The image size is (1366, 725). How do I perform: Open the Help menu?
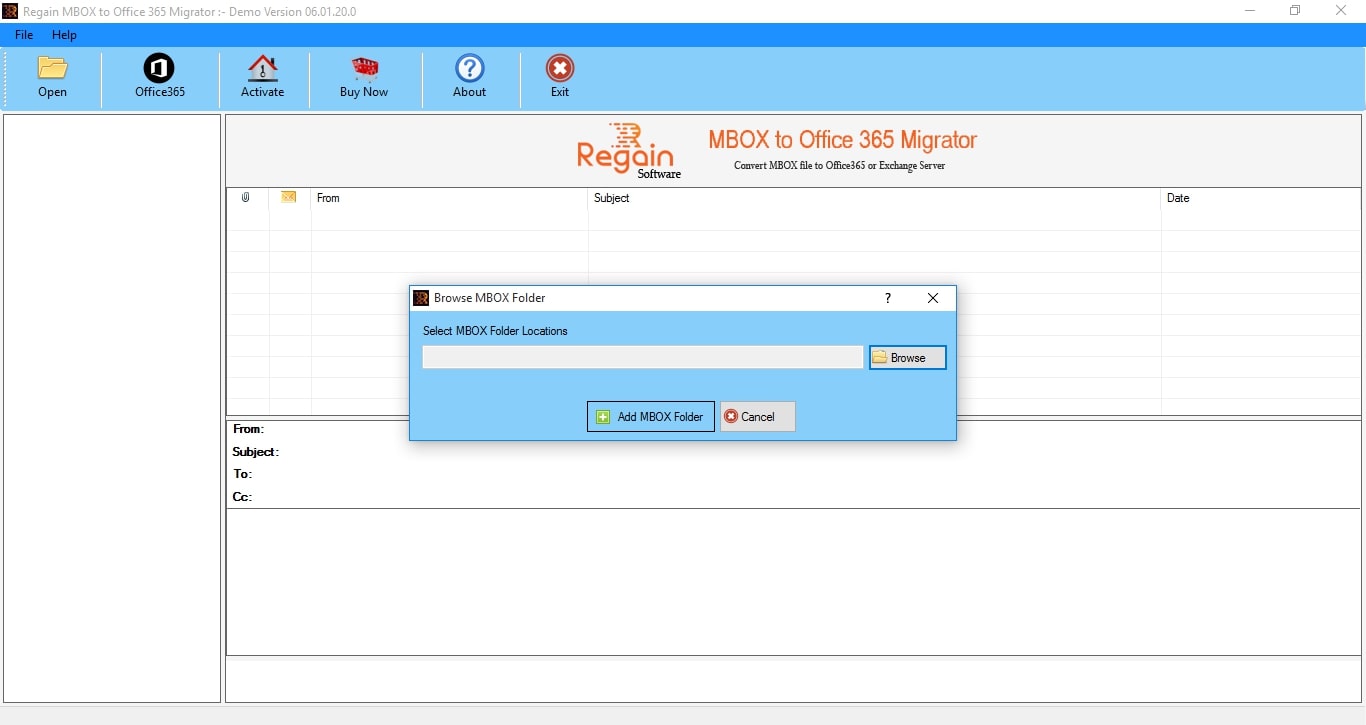(x=64, y=34)
